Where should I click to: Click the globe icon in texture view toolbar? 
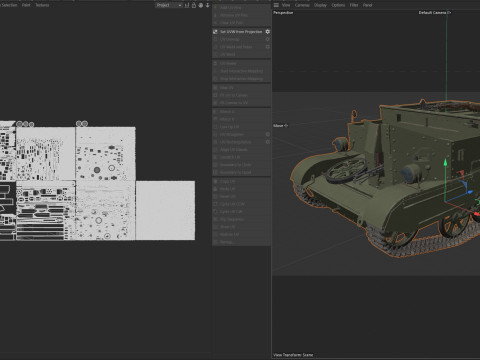[201, 5]
